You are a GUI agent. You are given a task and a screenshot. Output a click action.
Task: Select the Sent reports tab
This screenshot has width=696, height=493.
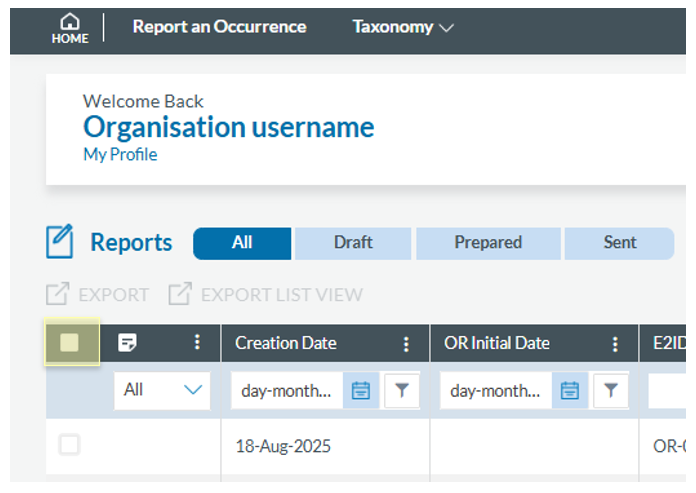coord(619,243)
